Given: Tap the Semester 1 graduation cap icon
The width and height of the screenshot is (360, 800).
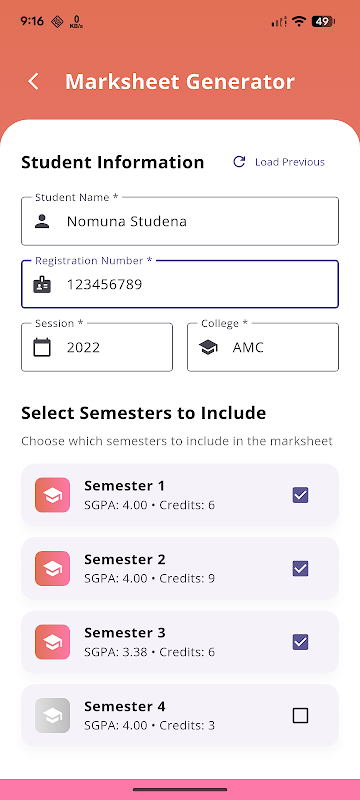Looking at the screenshot, I should [x=53, y=495].
